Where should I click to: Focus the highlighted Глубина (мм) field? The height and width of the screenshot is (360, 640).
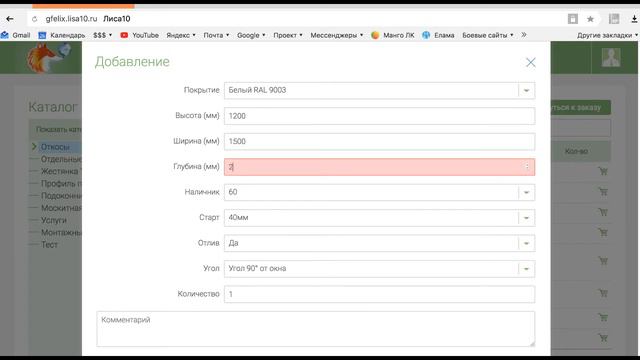coord(379,167)
